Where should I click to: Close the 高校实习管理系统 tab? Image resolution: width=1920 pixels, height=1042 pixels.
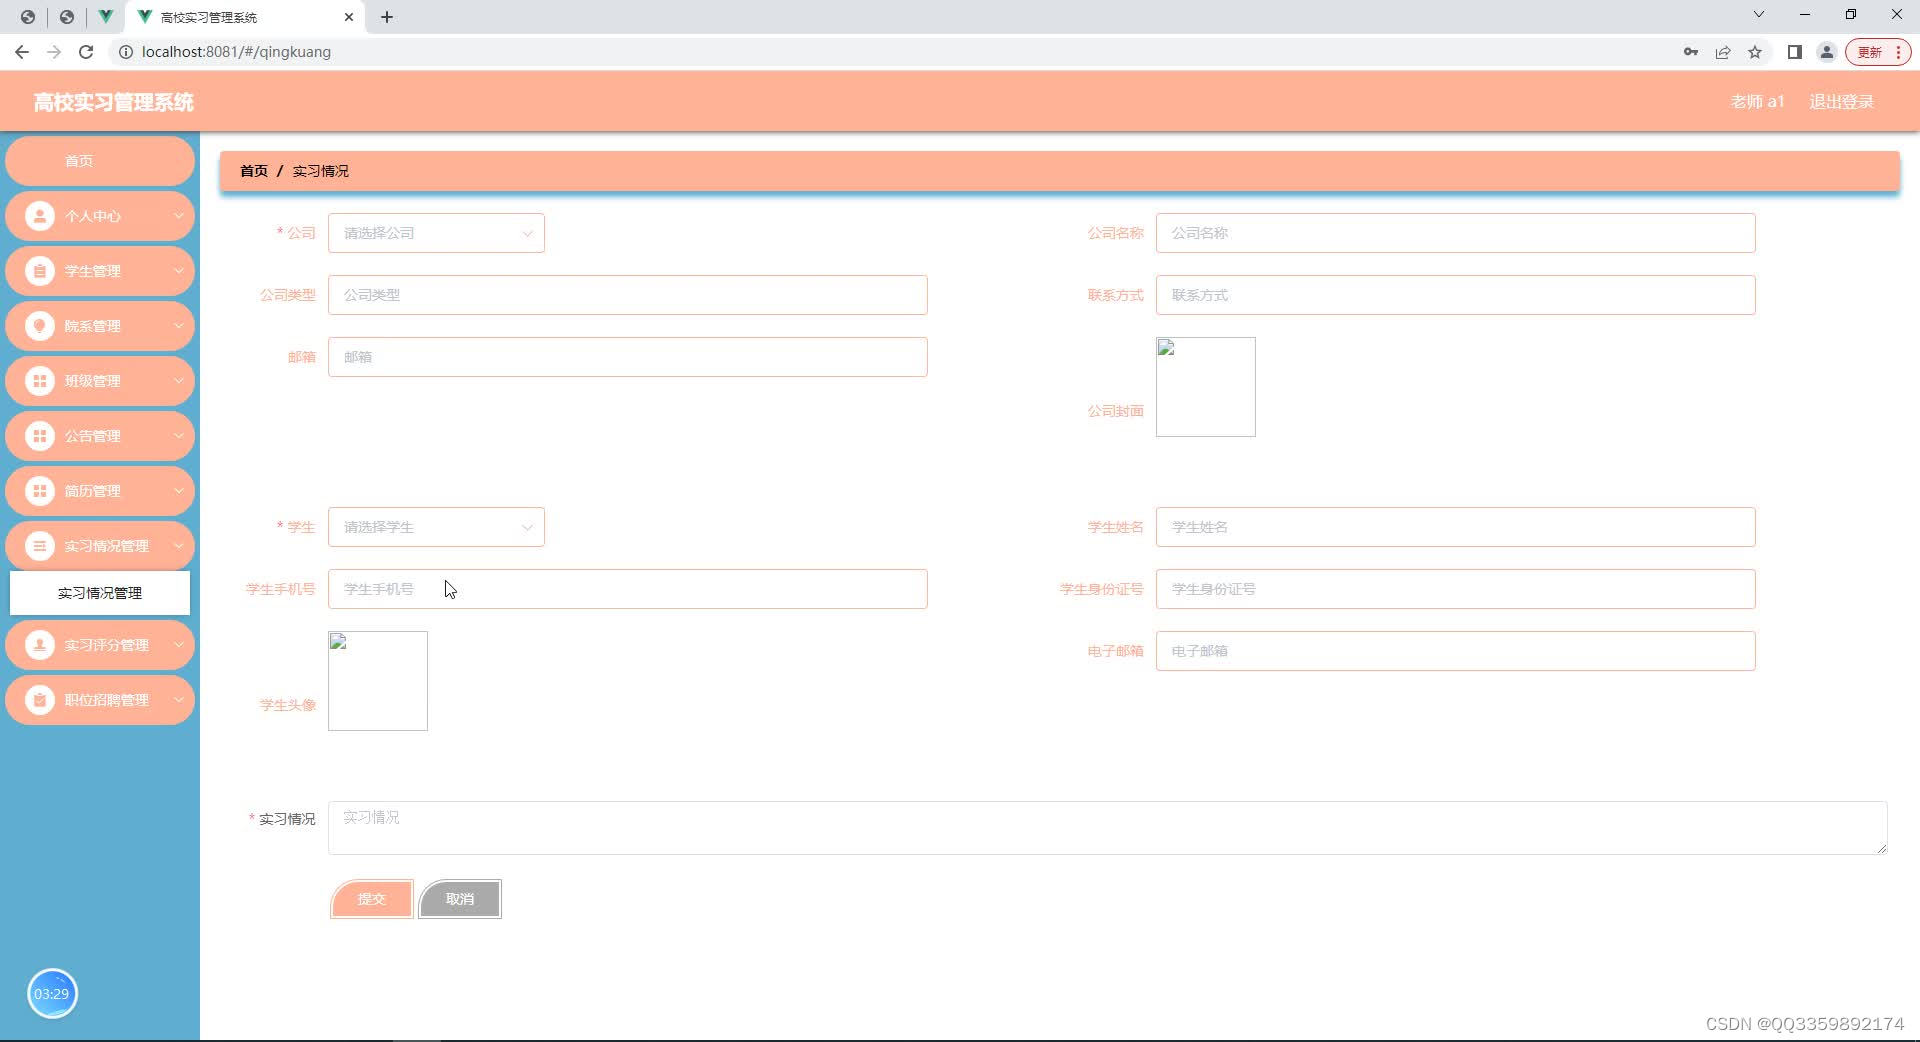[348, 17]
